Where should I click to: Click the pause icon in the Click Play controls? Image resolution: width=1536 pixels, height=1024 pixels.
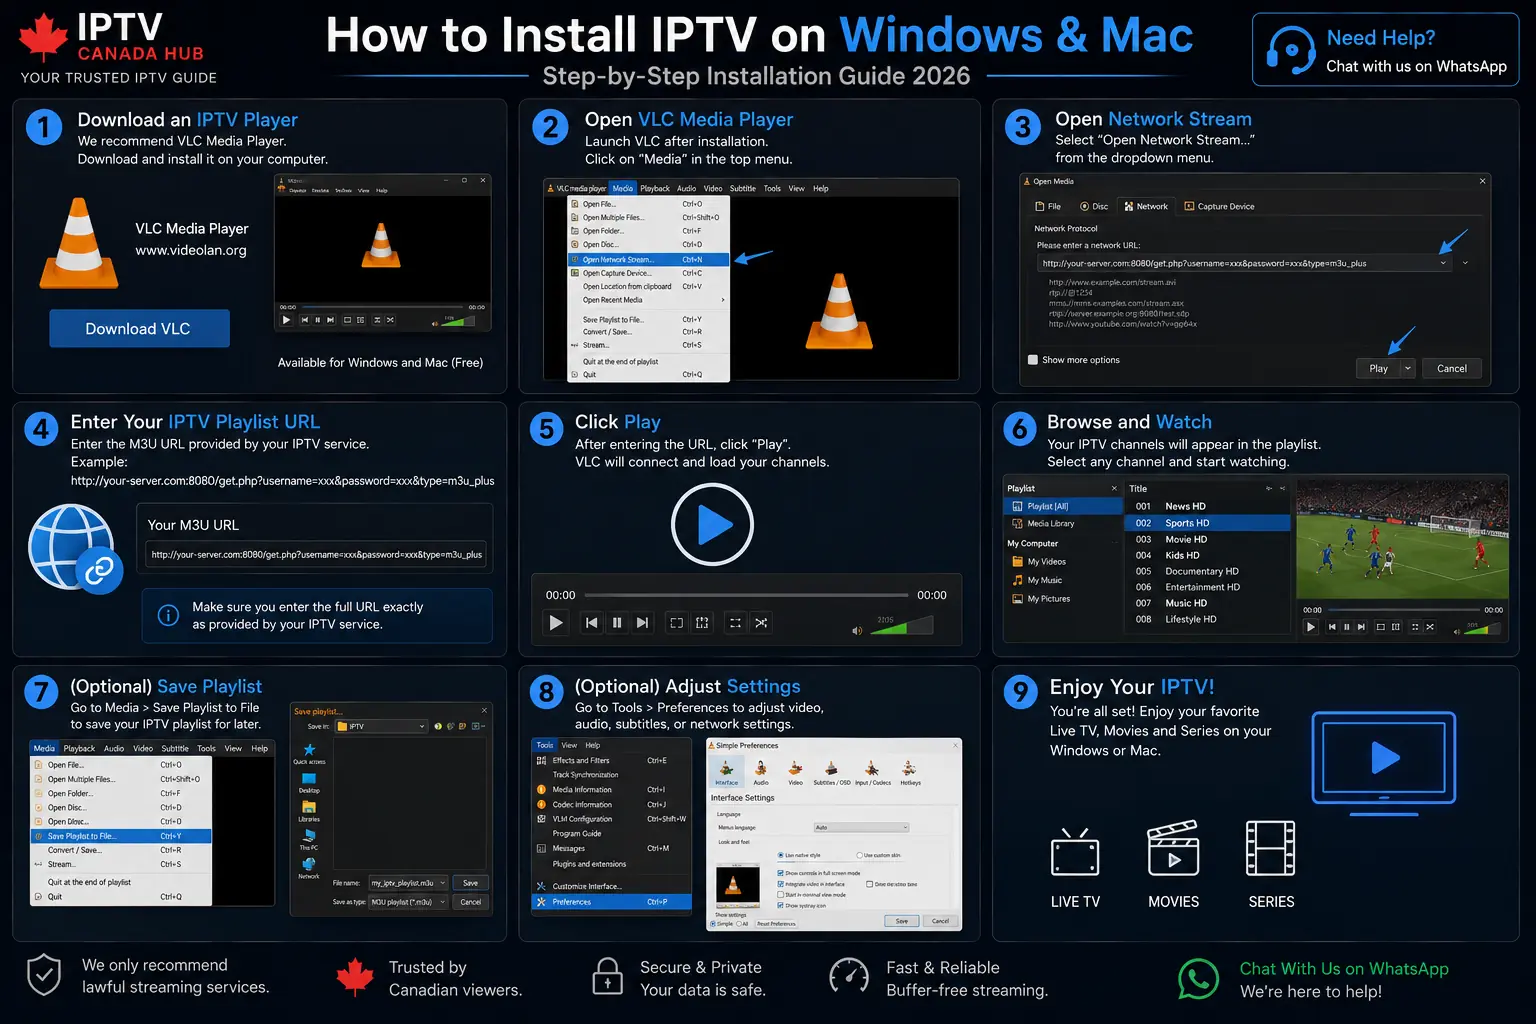tap(617, 623)
